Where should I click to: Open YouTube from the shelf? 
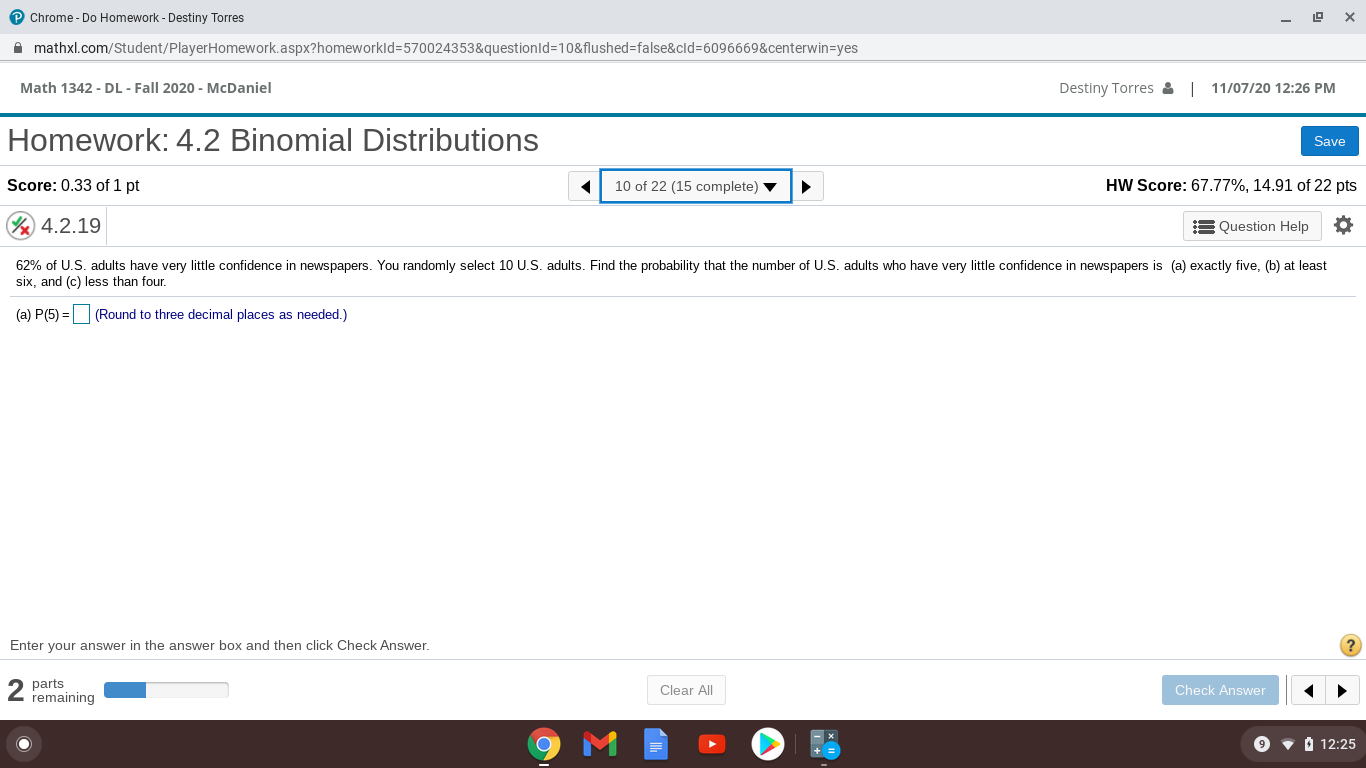coord(712,744)
